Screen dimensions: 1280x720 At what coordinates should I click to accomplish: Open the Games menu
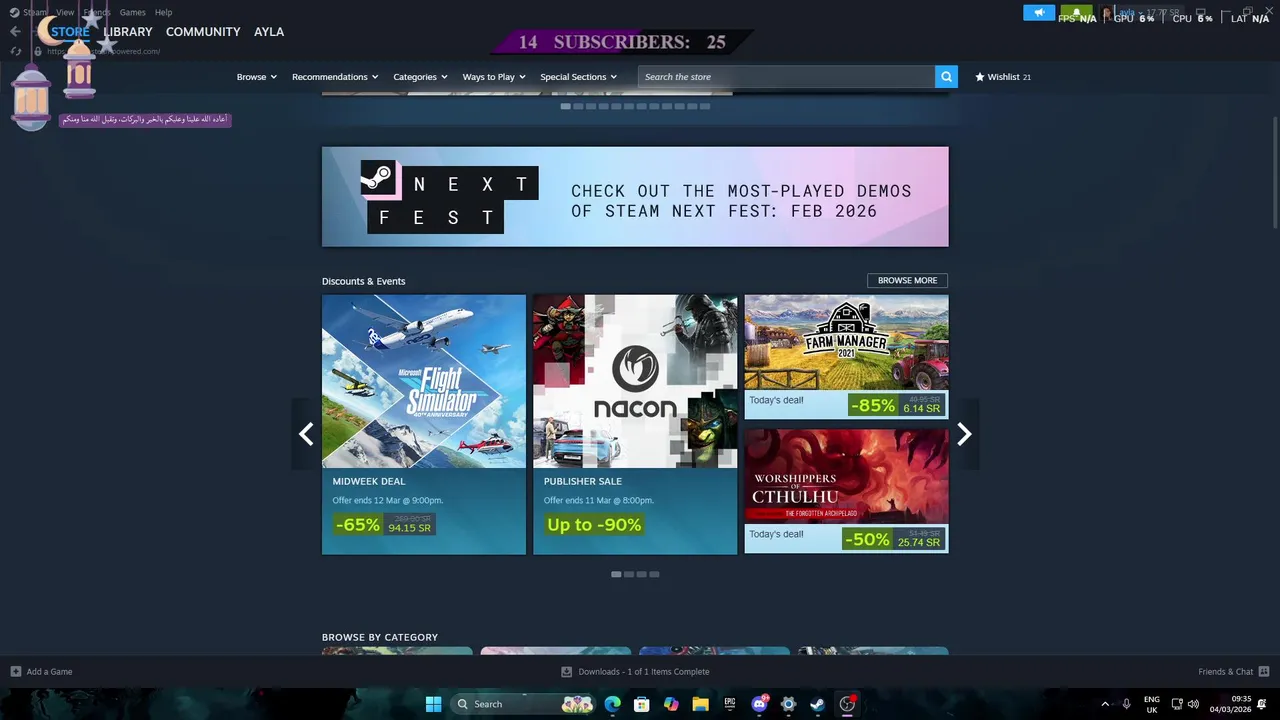tap(132, 12)
